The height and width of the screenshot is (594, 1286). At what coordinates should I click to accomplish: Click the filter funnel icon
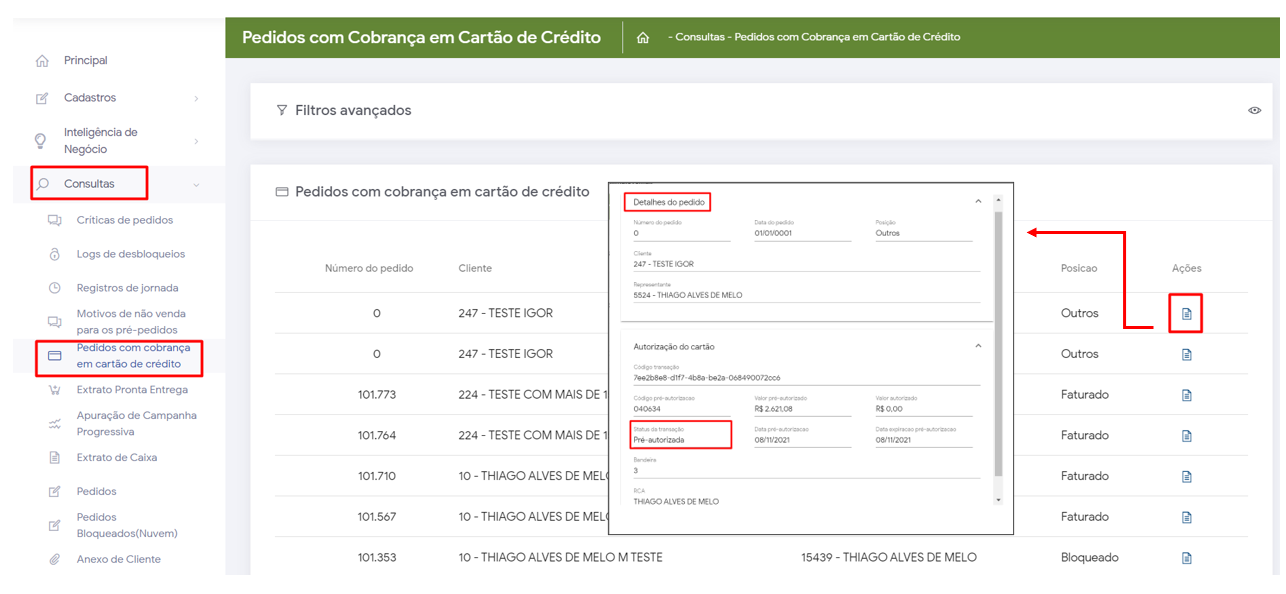[282, 110]
